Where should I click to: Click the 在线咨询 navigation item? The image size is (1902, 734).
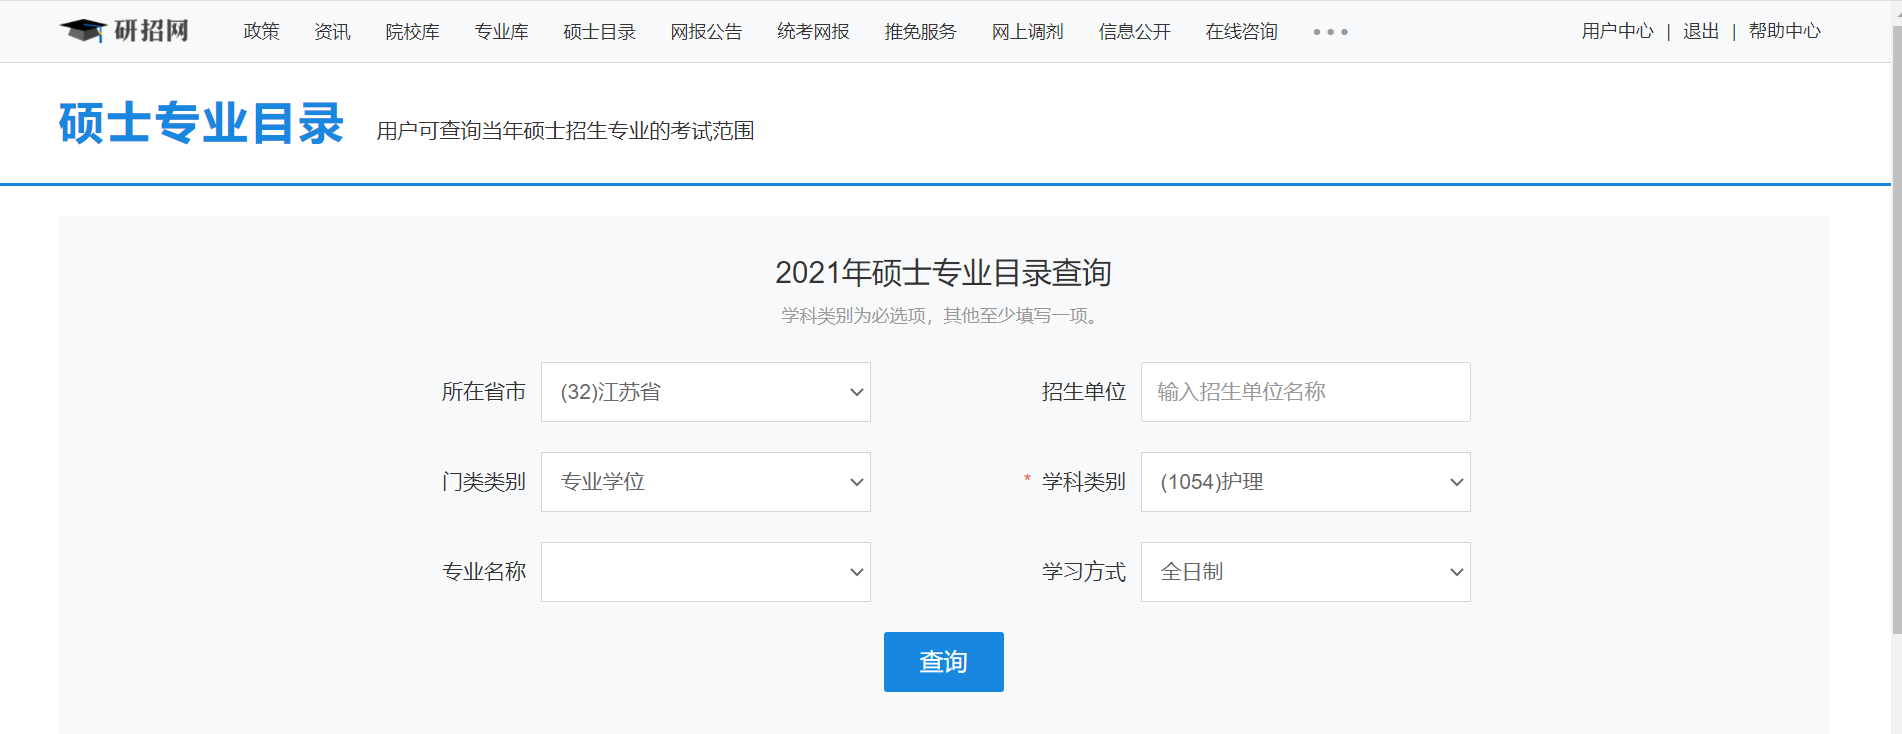point(1241,32)
